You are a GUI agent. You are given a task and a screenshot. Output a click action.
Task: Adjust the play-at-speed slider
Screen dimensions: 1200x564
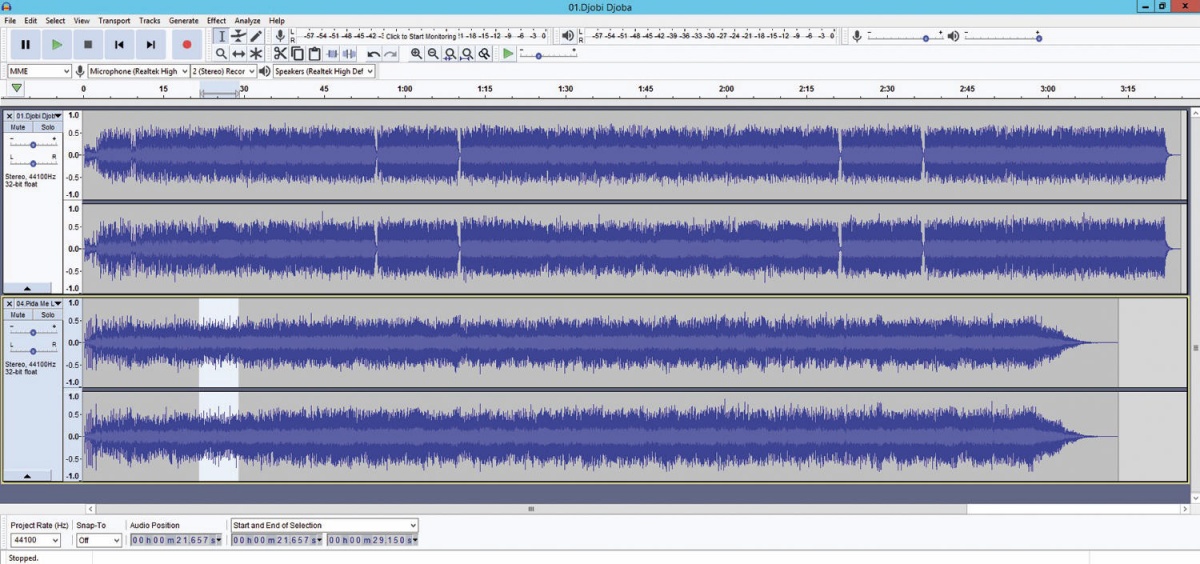[x=549, y=53]
